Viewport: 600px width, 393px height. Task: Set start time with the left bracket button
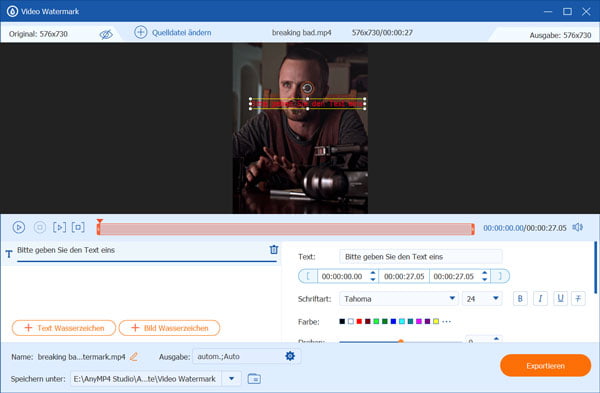[x=308, y=276]
